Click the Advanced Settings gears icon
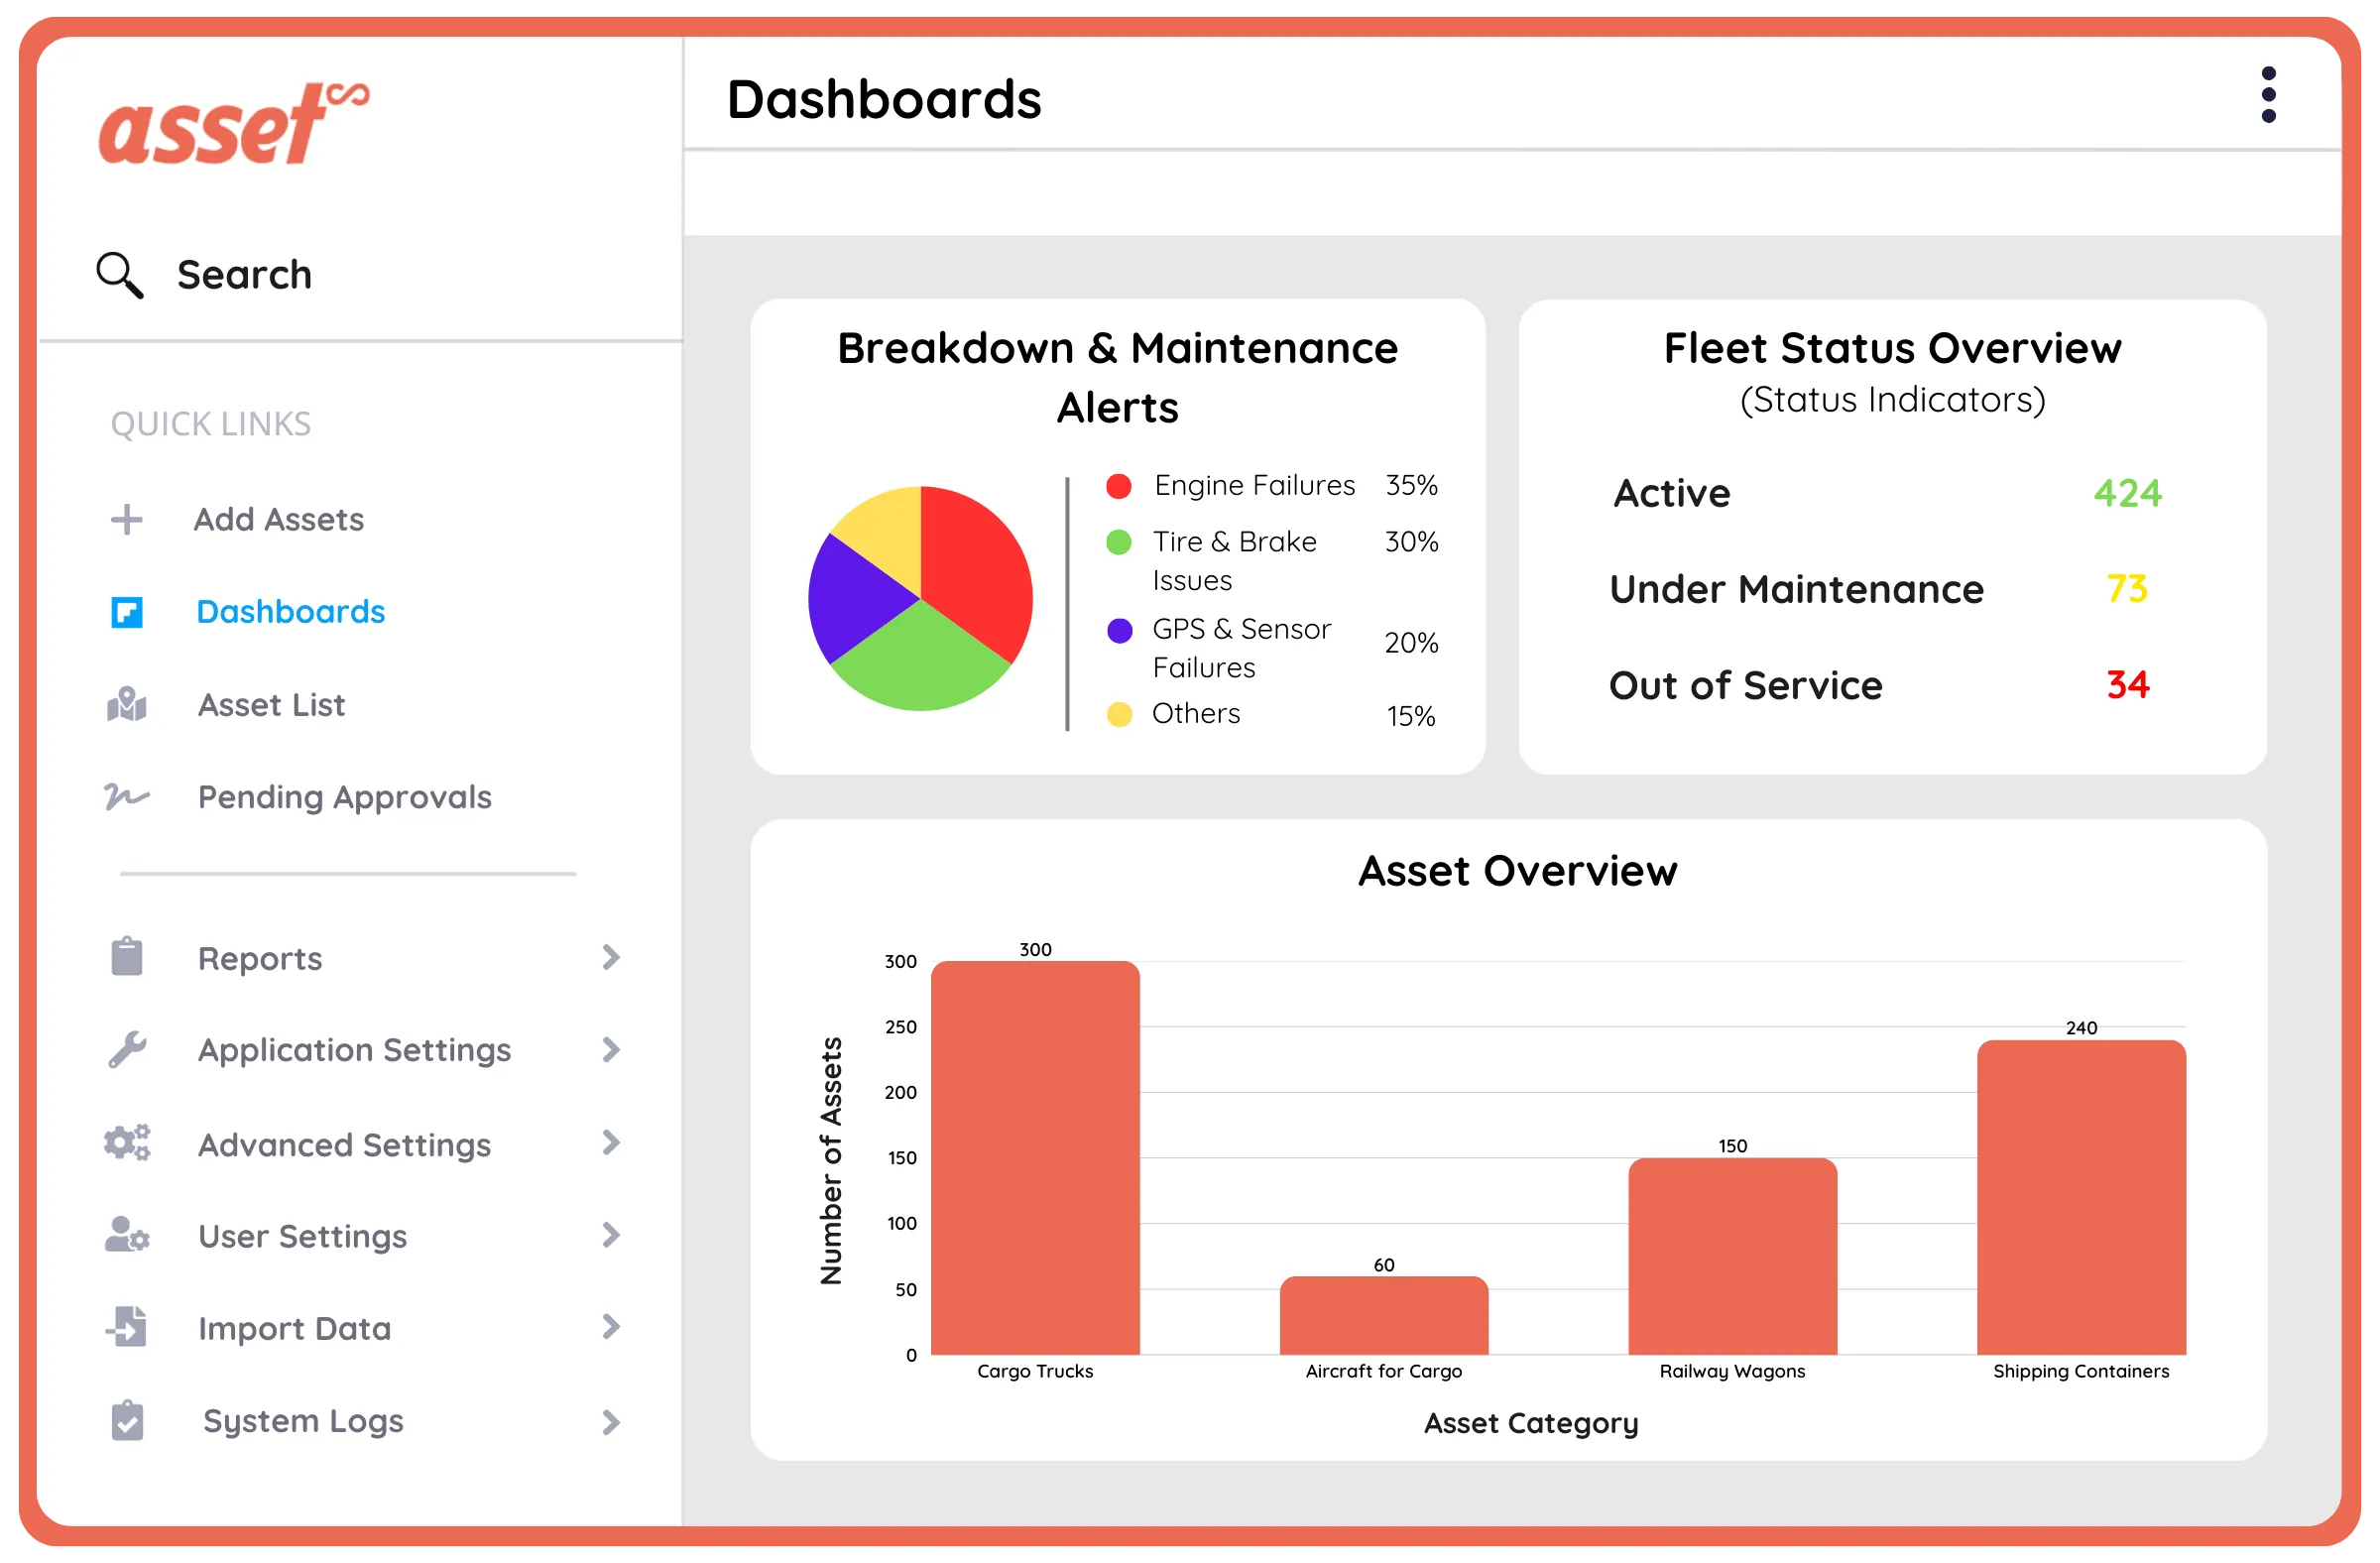The height and width of the screenshot is (1563, 2380). 126,1143
